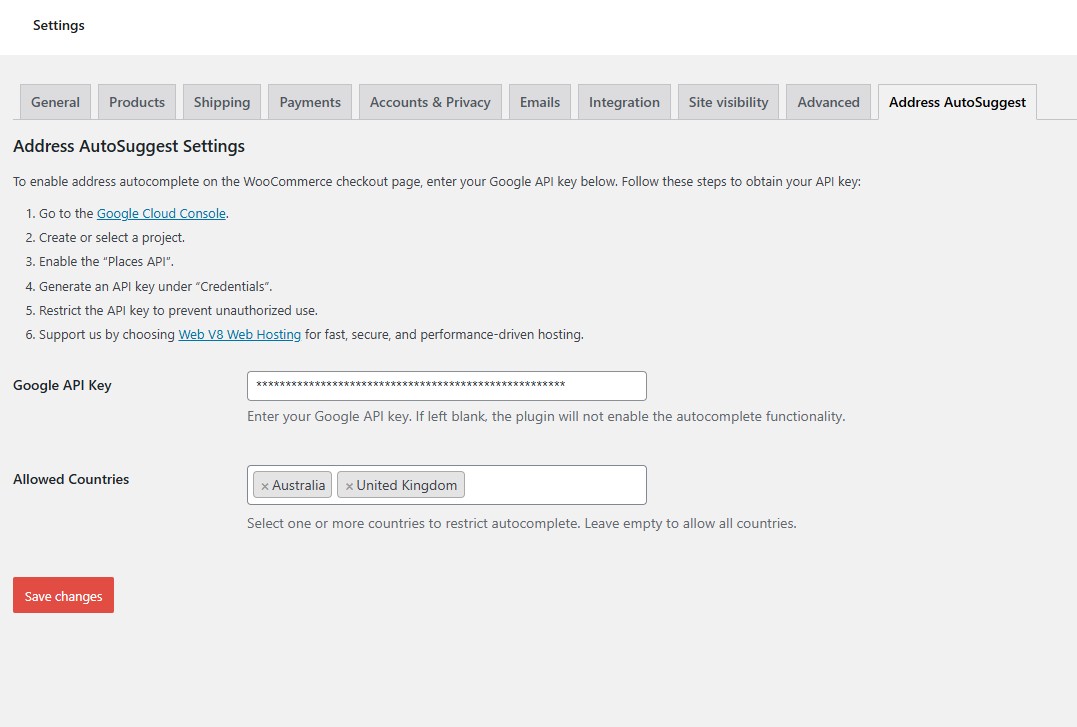1077x727 pixels.
Task: Click the Allowed Countries selection box
Action: [550, 485]
